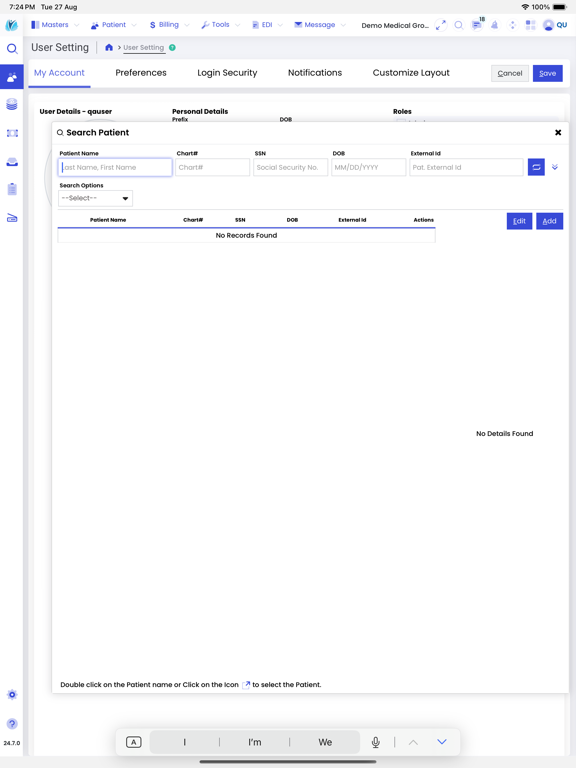Open the dashboard grid tiles icon

click(530, 25)
